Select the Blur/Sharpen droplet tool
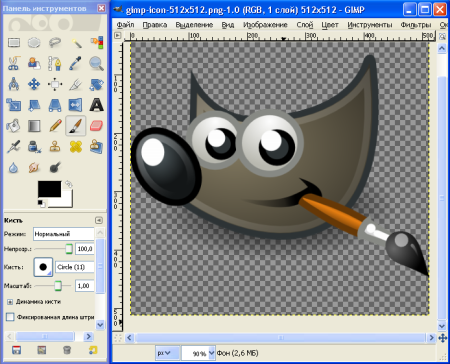Image resolution: width=450 pixels, height=364 pixels. [x=14, y=167]
